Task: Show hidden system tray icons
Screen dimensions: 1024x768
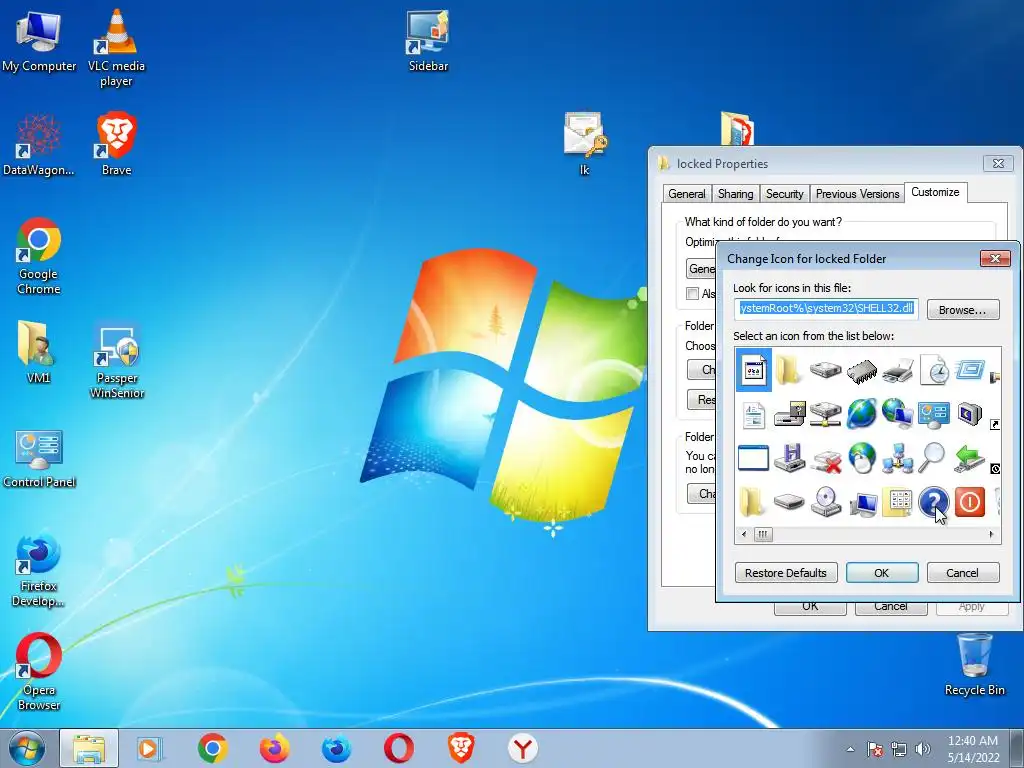Action: click(850, 749)
